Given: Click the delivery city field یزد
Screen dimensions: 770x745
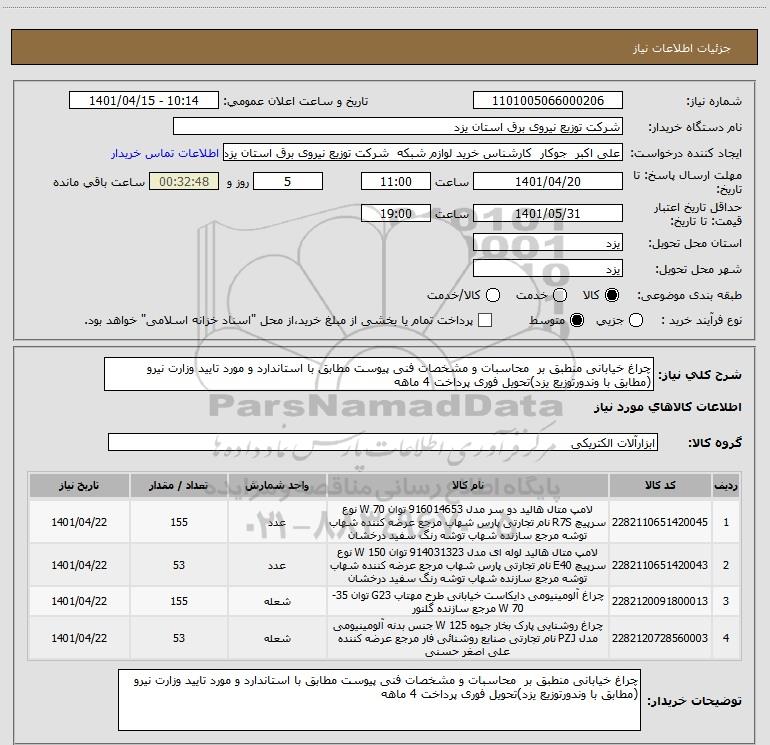Looking at the screenshot, I should pos(548,269).
